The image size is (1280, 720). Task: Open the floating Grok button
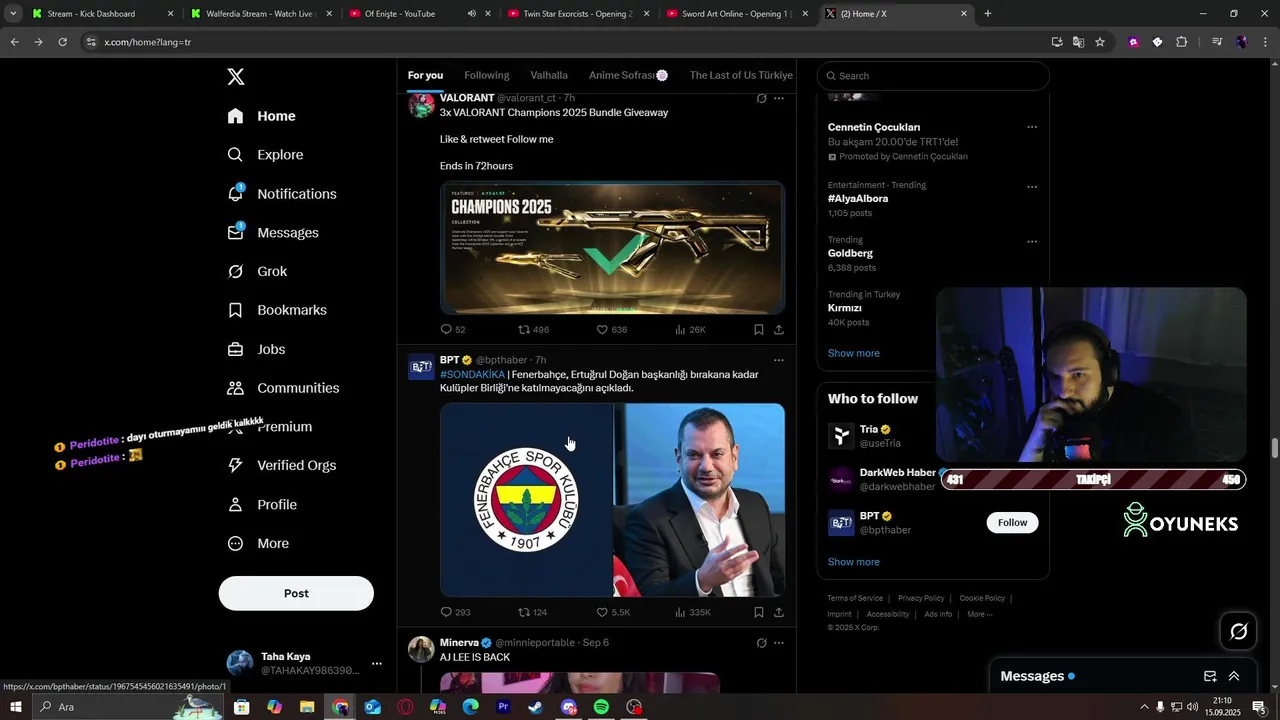[x=1238, y=631]
